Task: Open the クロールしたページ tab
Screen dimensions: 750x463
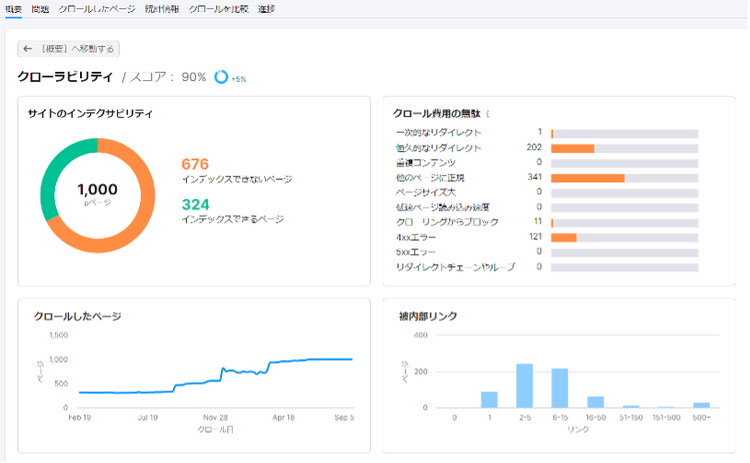Action: (97, 9)
